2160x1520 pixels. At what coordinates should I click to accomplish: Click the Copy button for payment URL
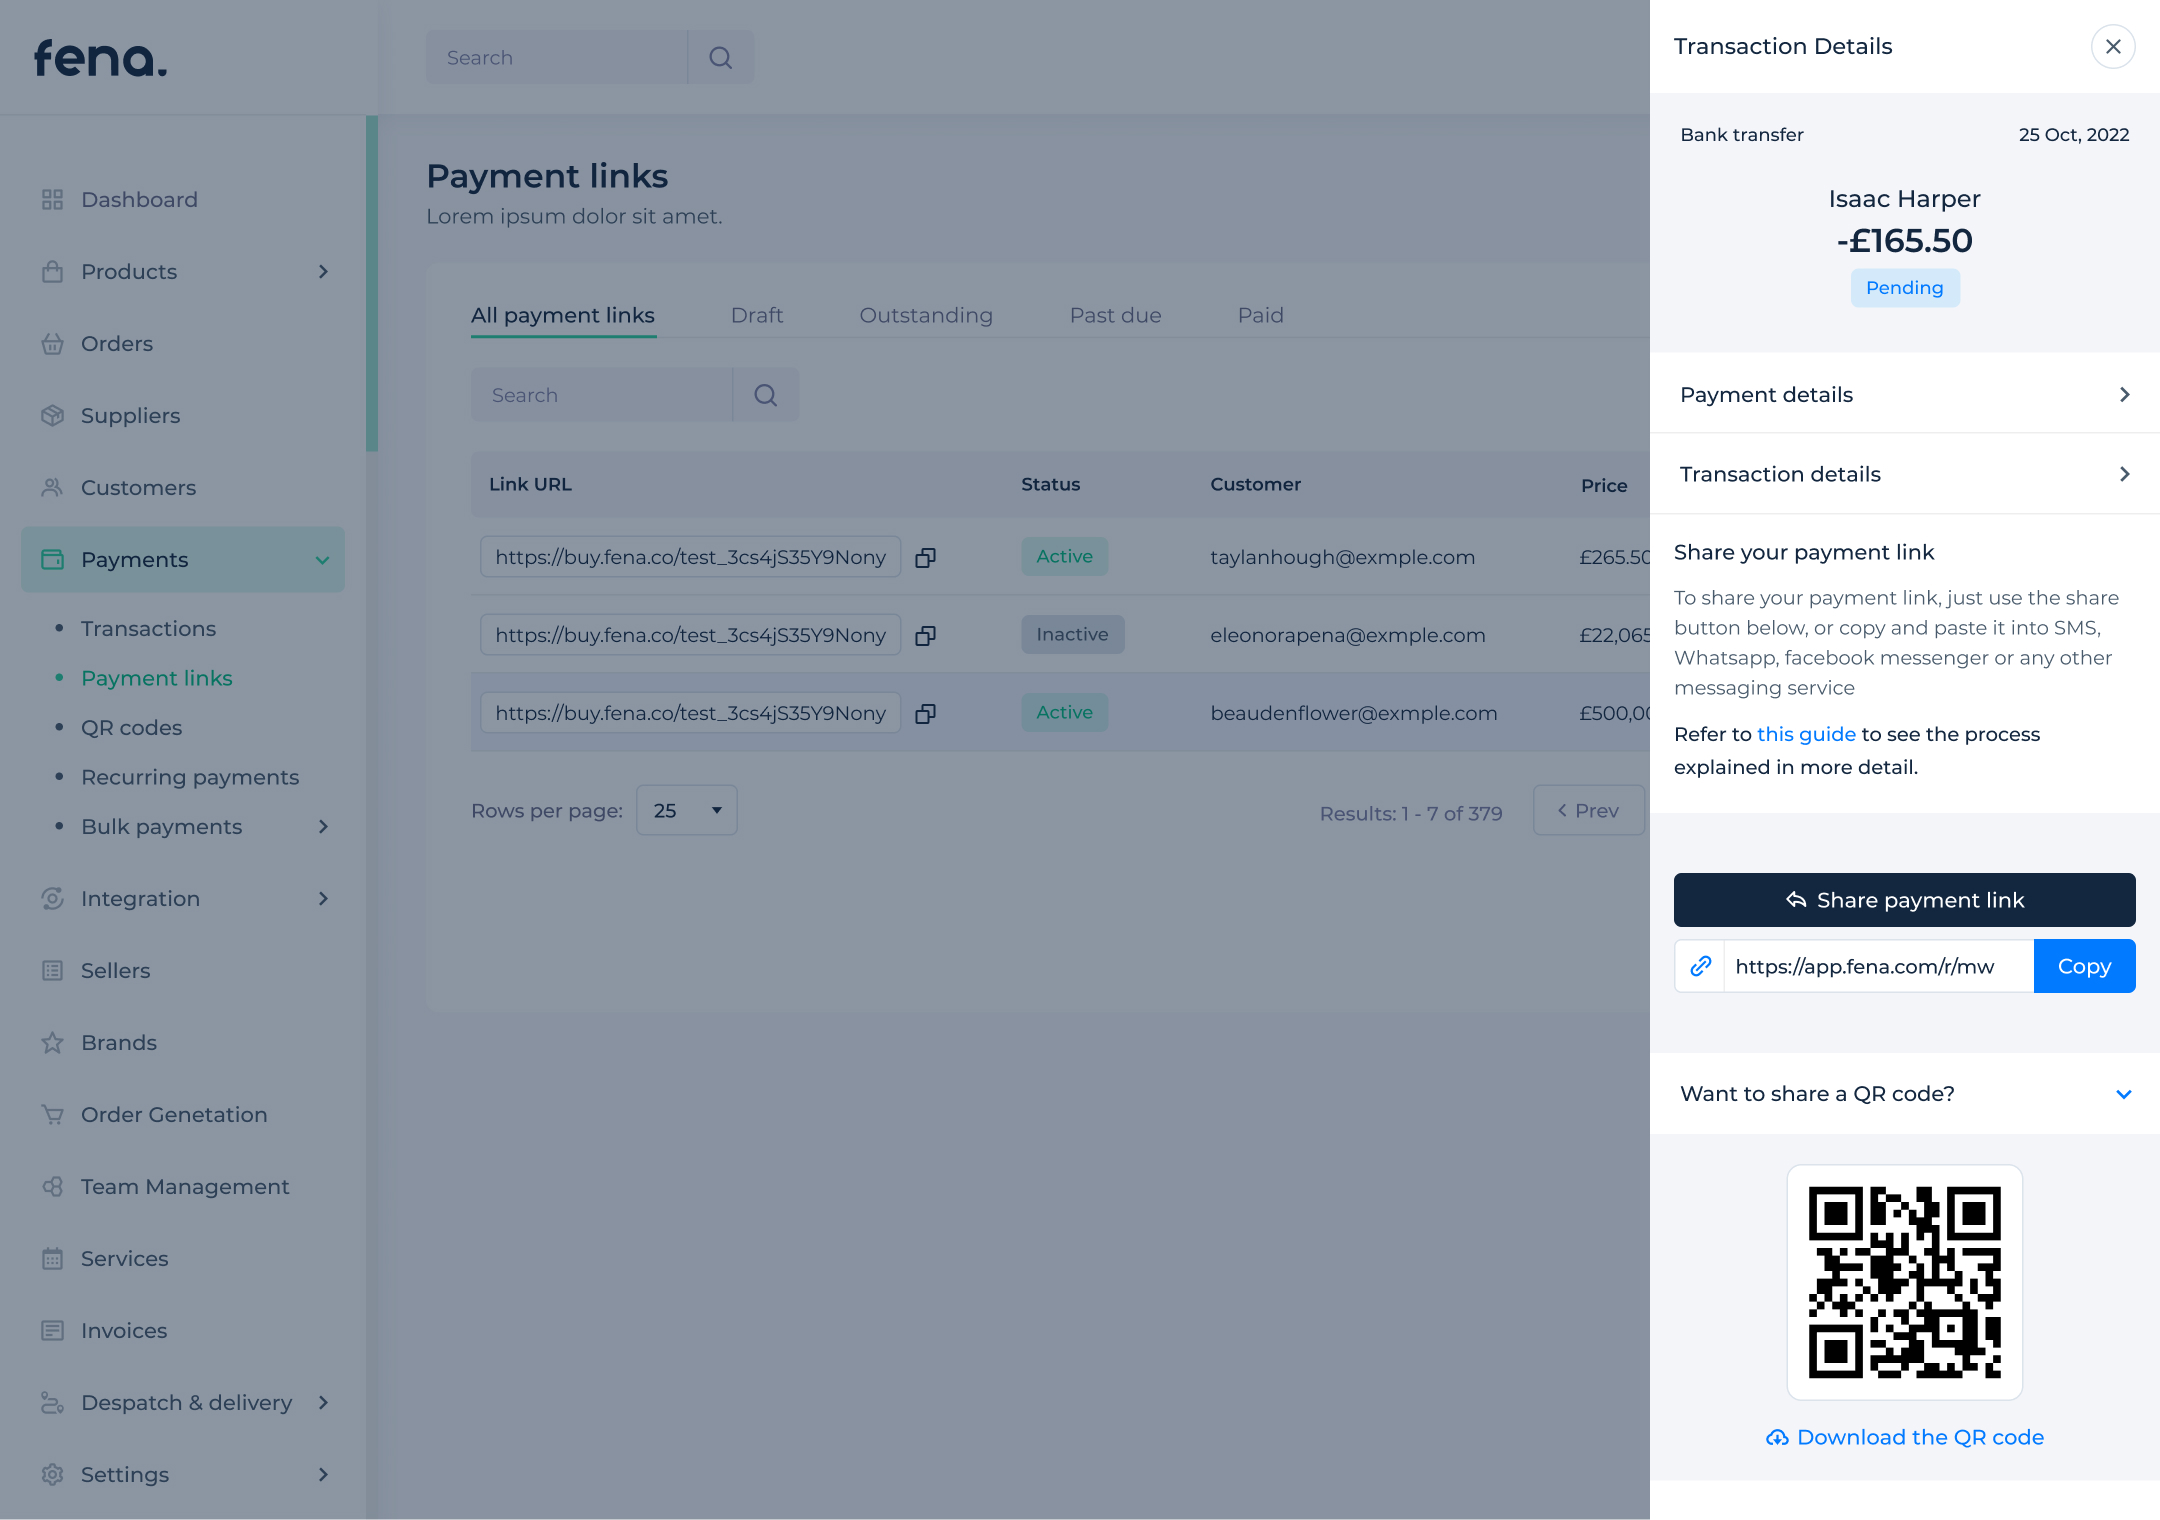(2081, 966)
